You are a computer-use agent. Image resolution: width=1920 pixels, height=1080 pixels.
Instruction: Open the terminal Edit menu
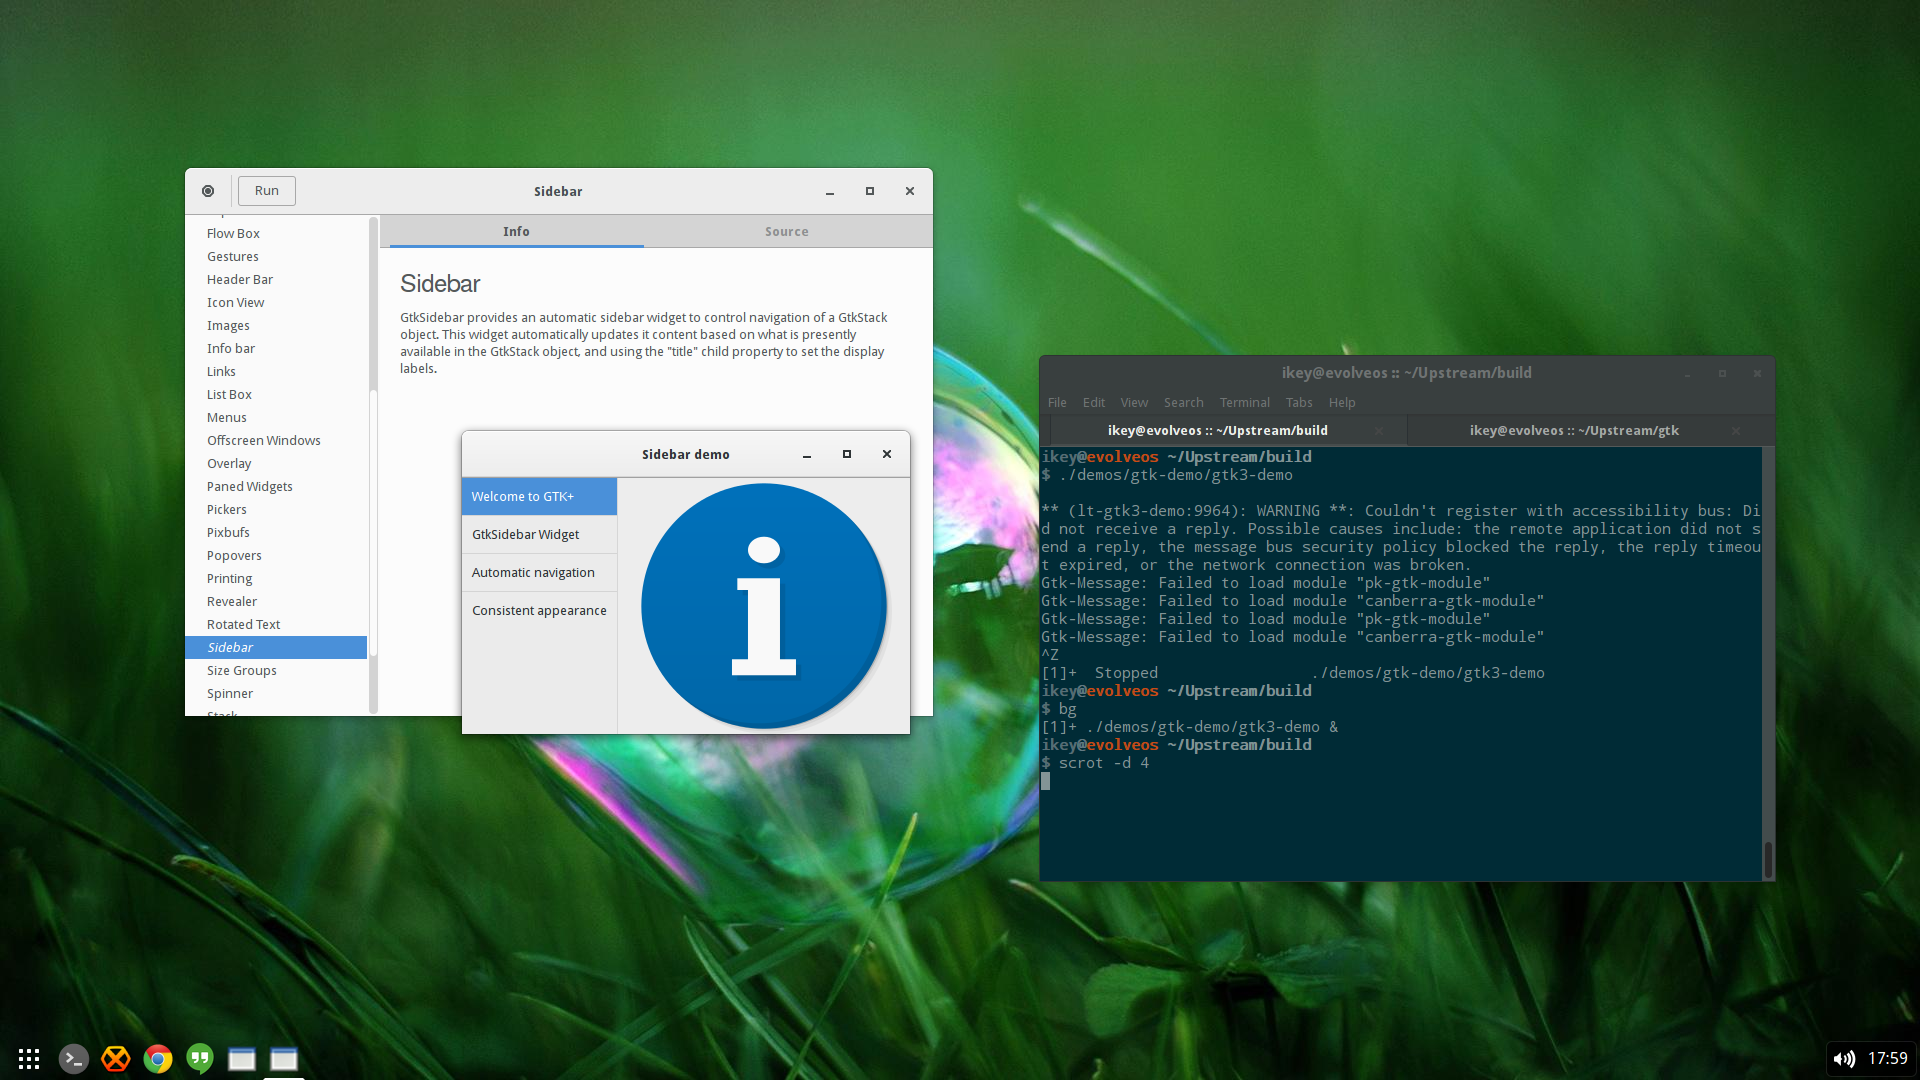[x=1094, y=402]
